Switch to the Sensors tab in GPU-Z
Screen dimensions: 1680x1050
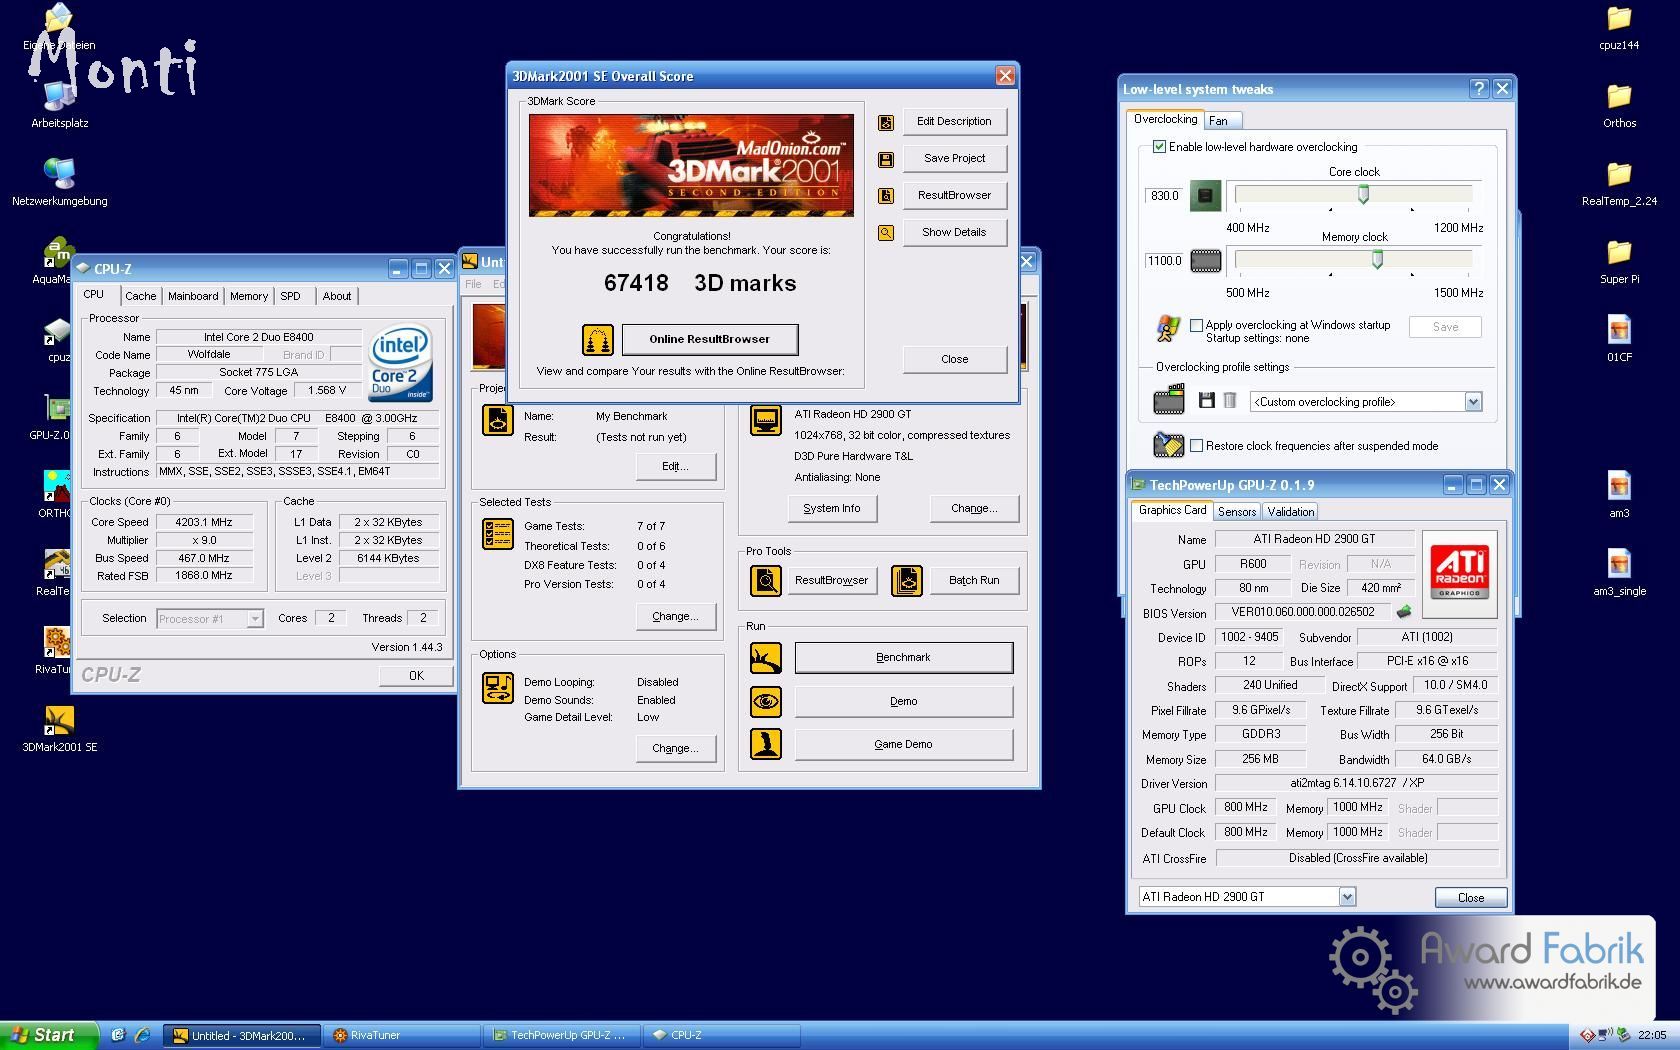coord(1237,512)
